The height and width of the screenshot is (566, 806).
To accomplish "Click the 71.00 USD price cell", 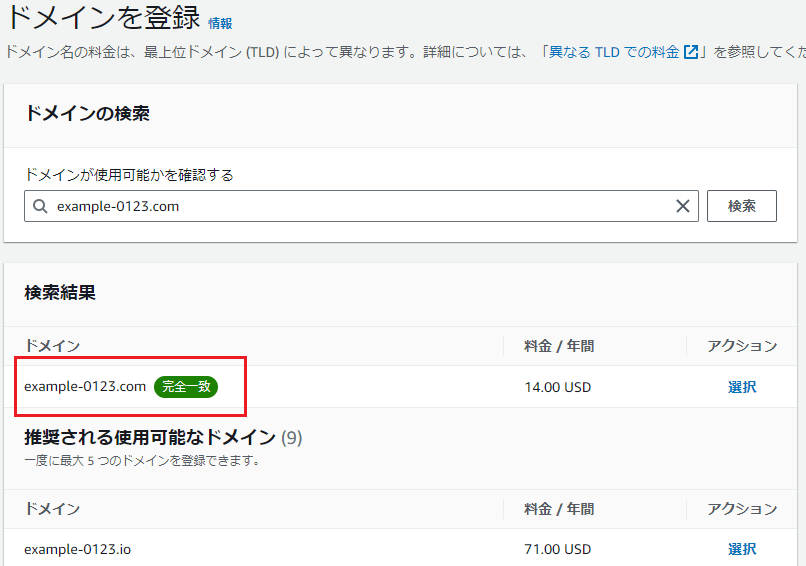I will tap(558, 550).
